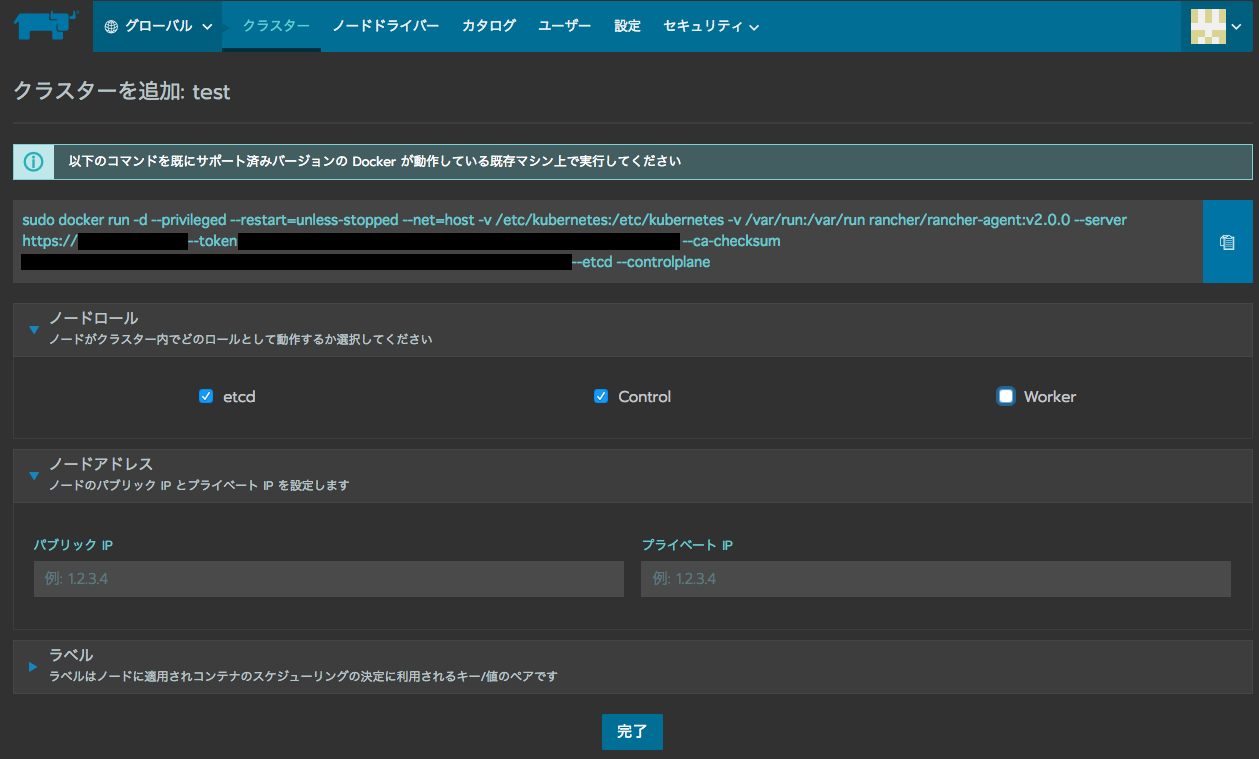Copy the docker command to clipboard
This screenshot has width=1259, height=759.
(1227, 242)
